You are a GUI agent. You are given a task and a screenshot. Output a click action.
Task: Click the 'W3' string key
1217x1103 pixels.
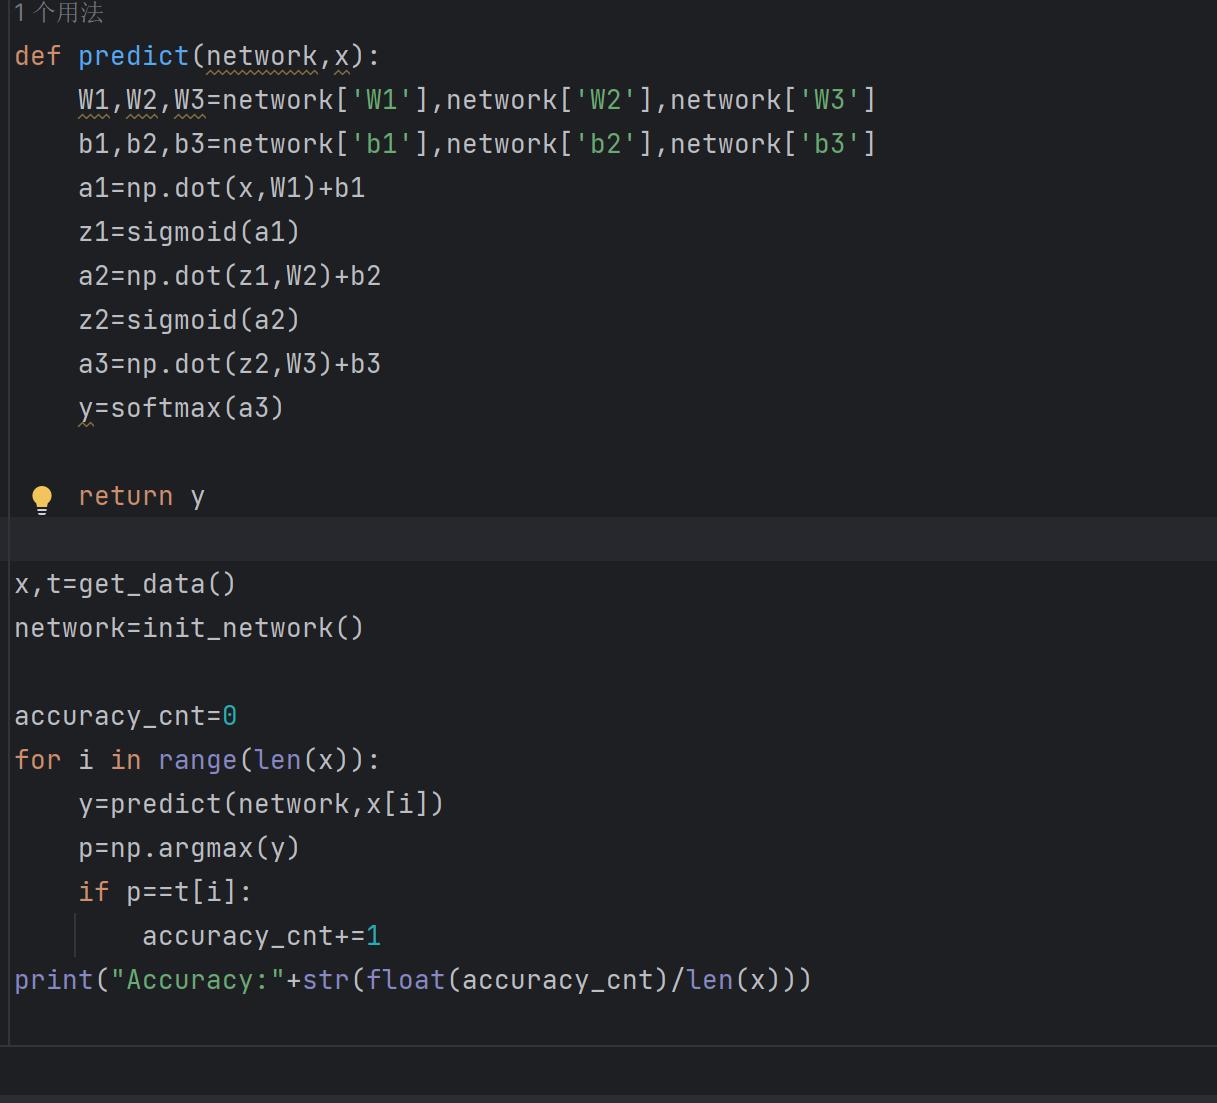(829, 100)
